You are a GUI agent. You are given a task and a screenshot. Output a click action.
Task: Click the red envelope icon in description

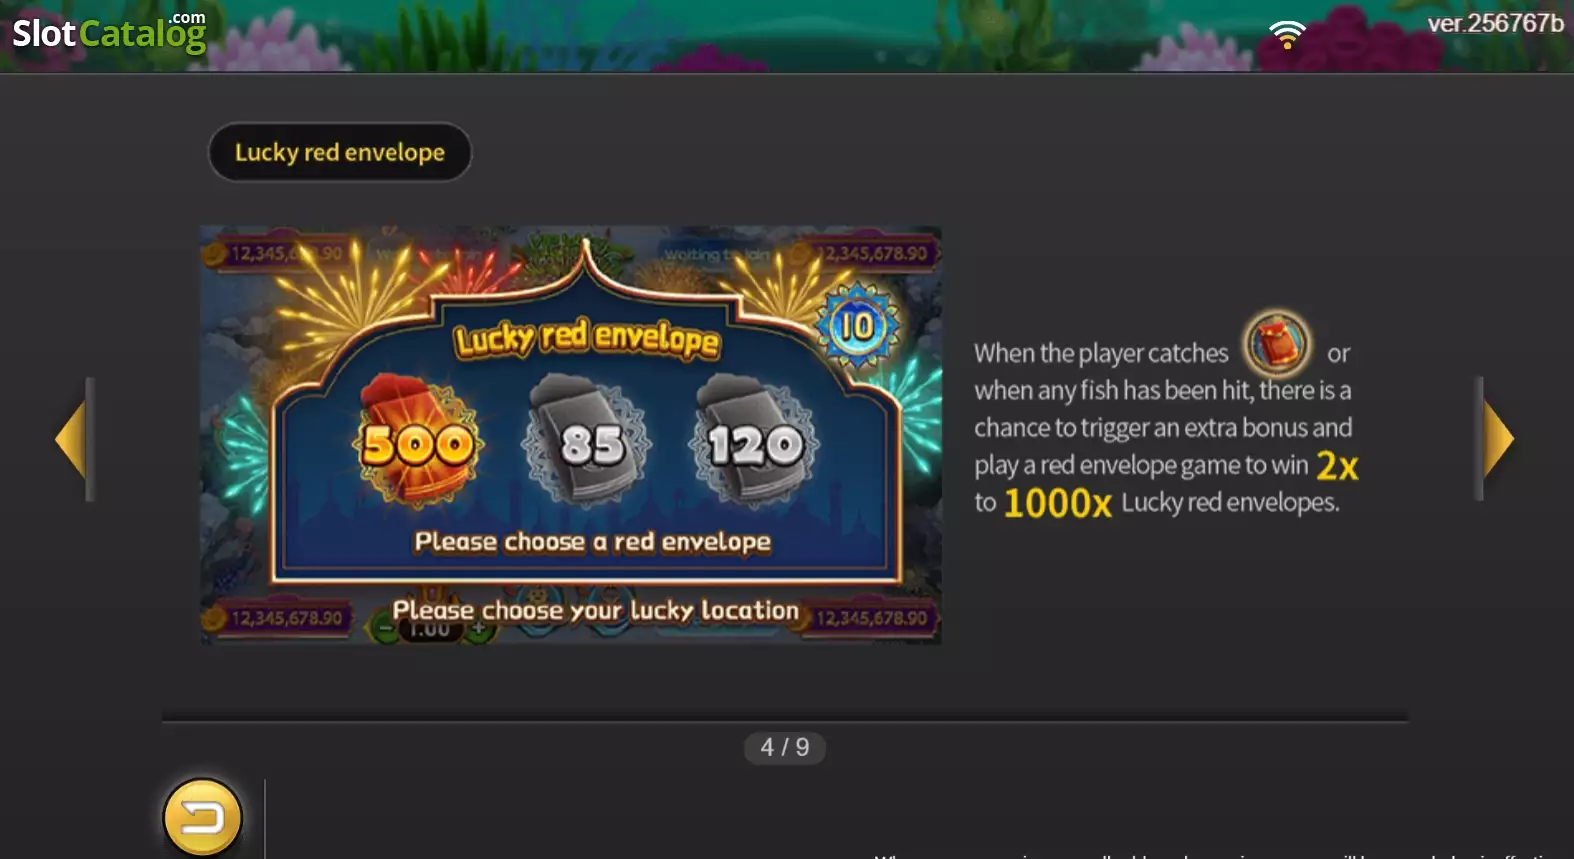point(1277,343)
